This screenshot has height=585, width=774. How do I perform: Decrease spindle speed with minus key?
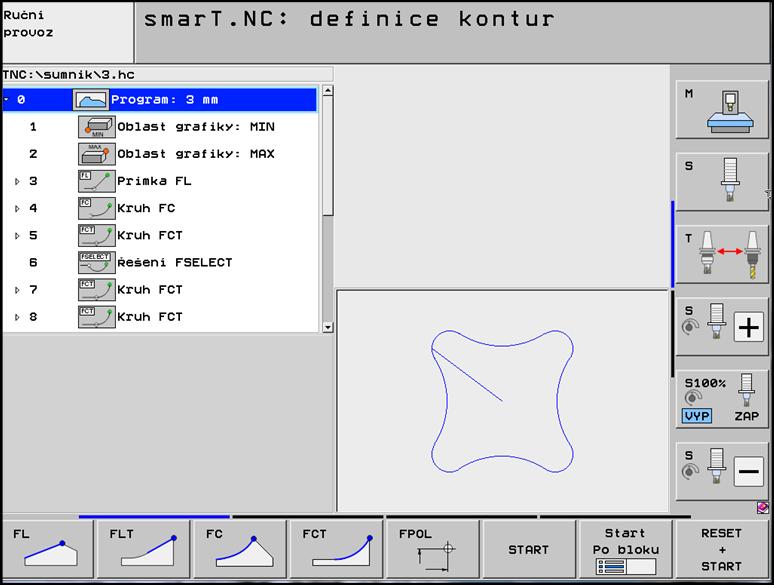(721, 471)
